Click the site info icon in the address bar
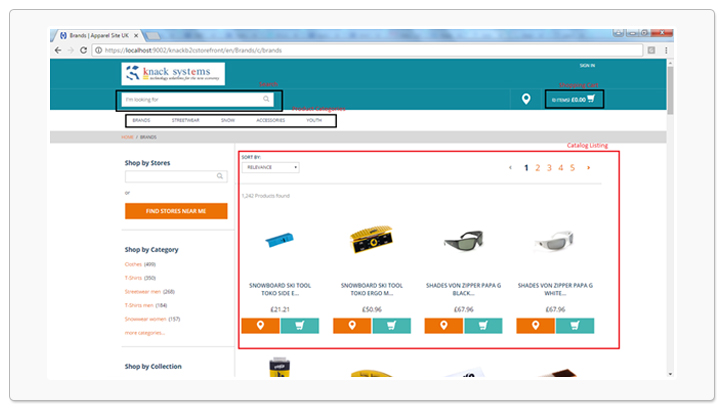Screen dimensions: 724x410 click(98, 50)
